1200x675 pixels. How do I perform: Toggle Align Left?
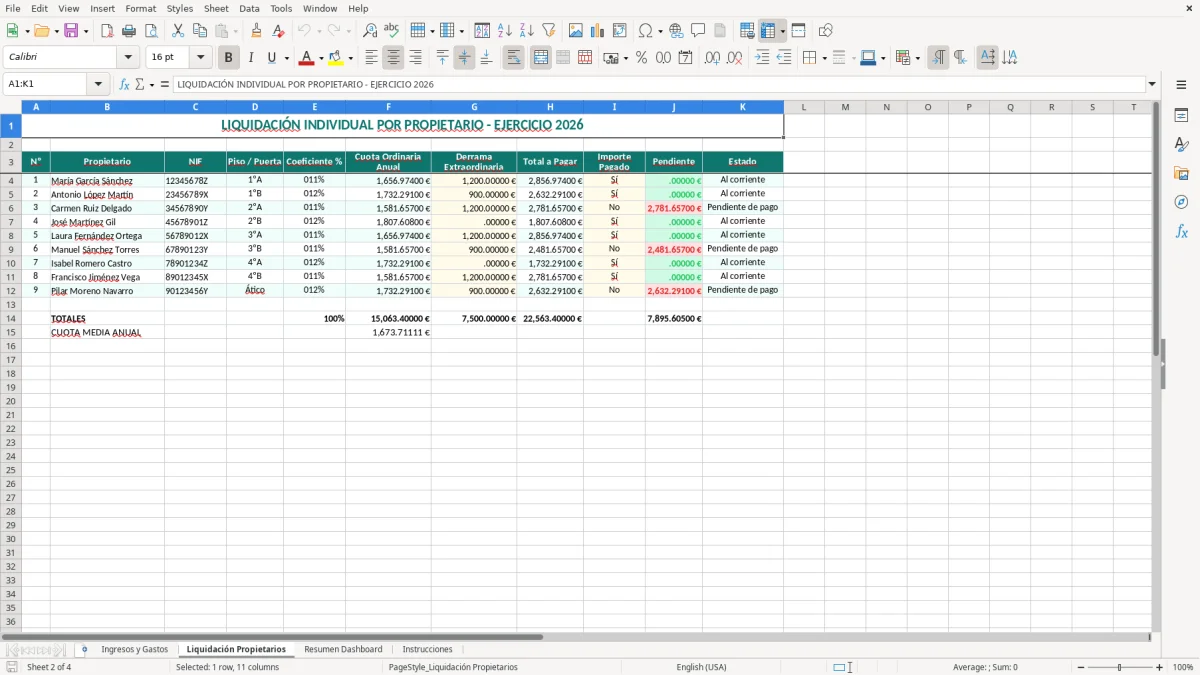tap(371, 58)
